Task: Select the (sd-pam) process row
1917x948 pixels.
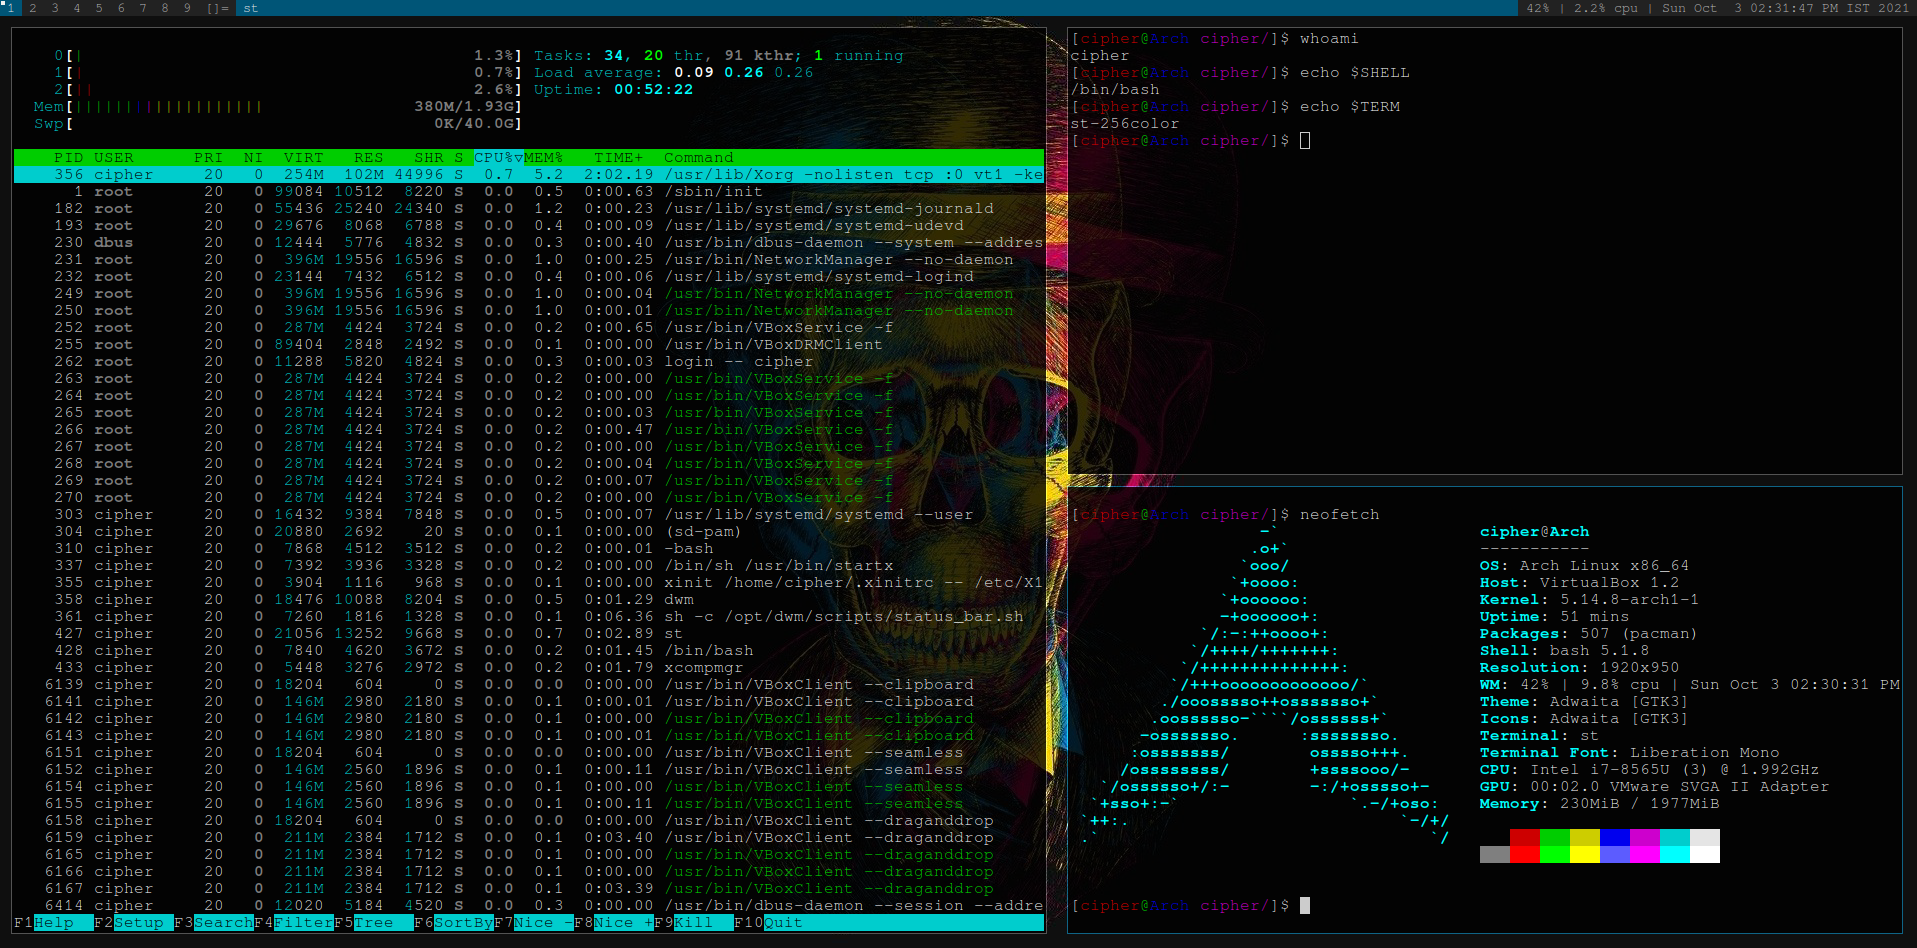Action: (529, 532)
